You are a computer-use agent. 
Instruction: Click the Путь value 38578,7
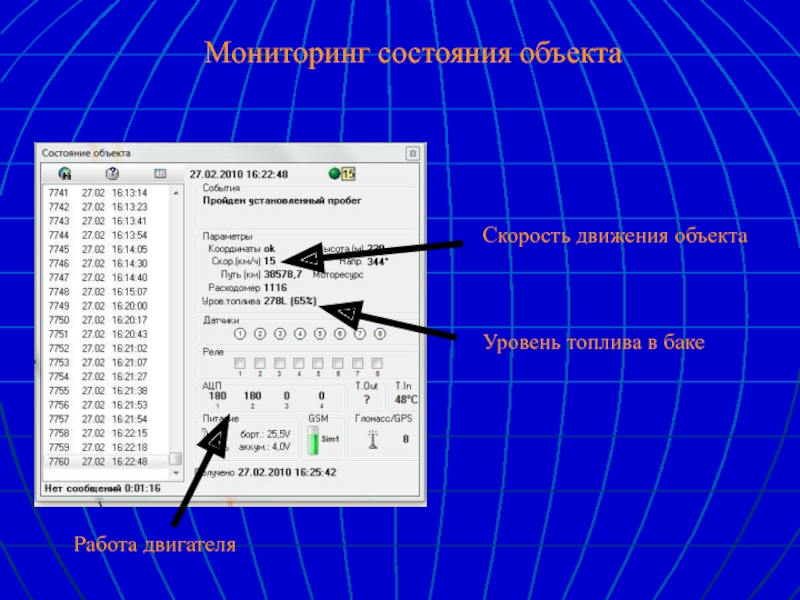click(283, 274)
